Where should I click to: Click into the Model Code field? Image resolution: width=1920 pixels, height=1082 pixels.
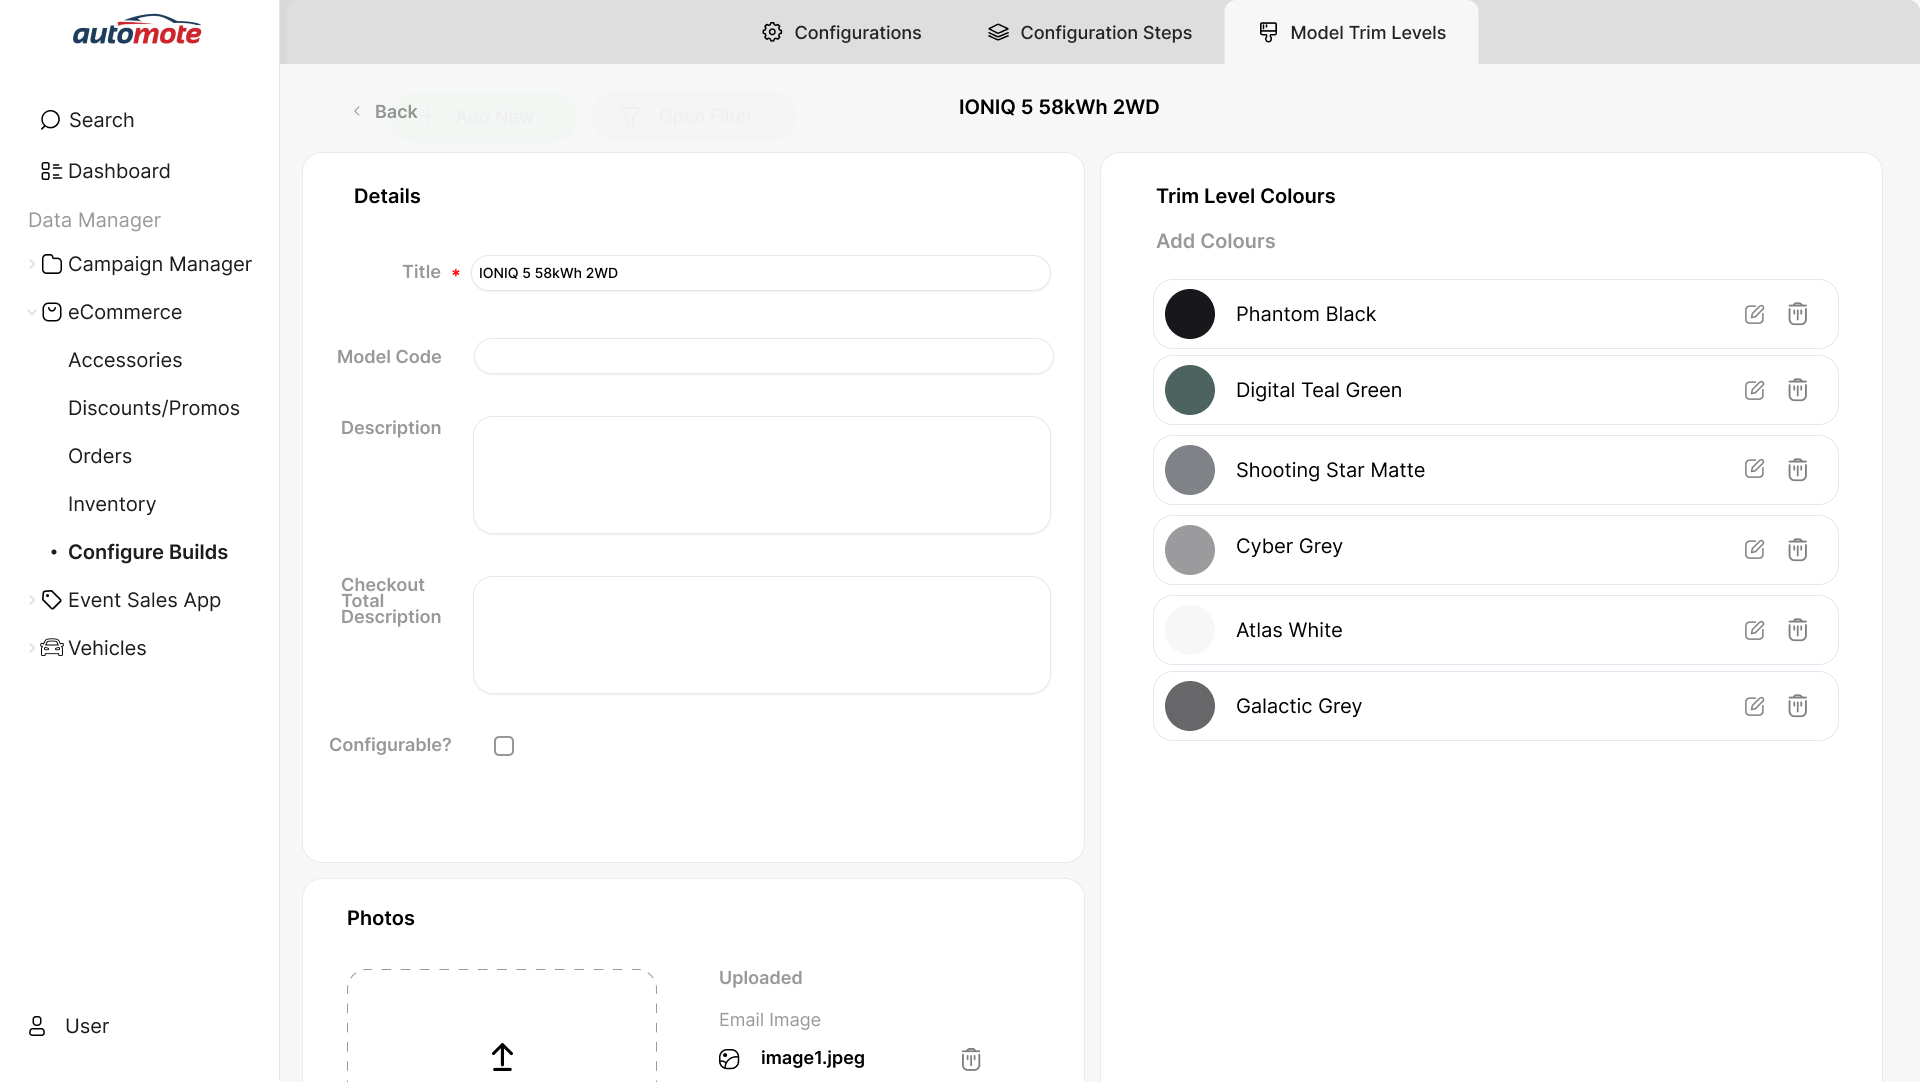point(763,356)
